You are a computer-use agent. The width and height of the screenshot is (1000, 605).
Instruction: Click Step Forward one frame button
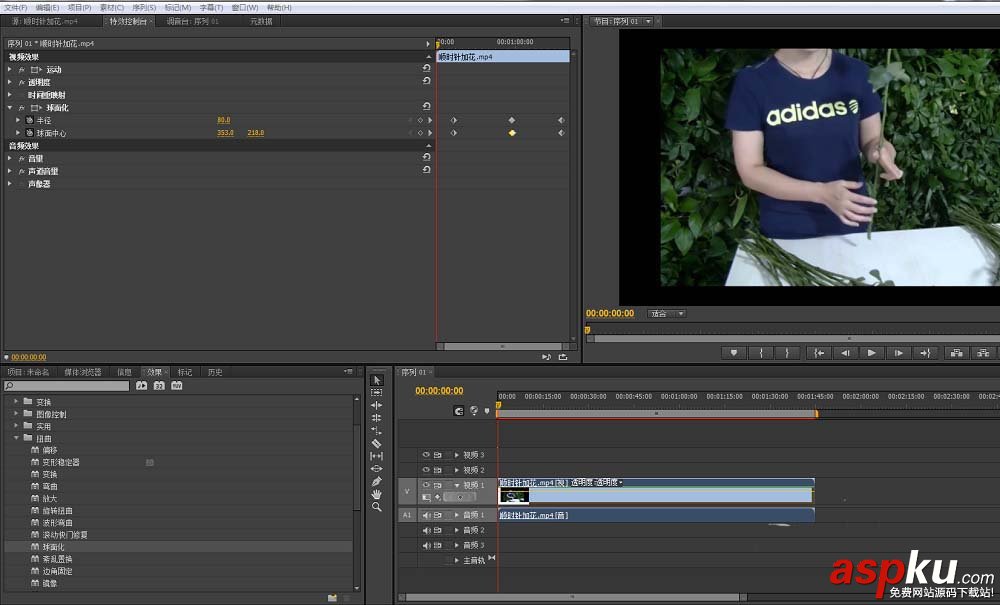tap(898, 353)
